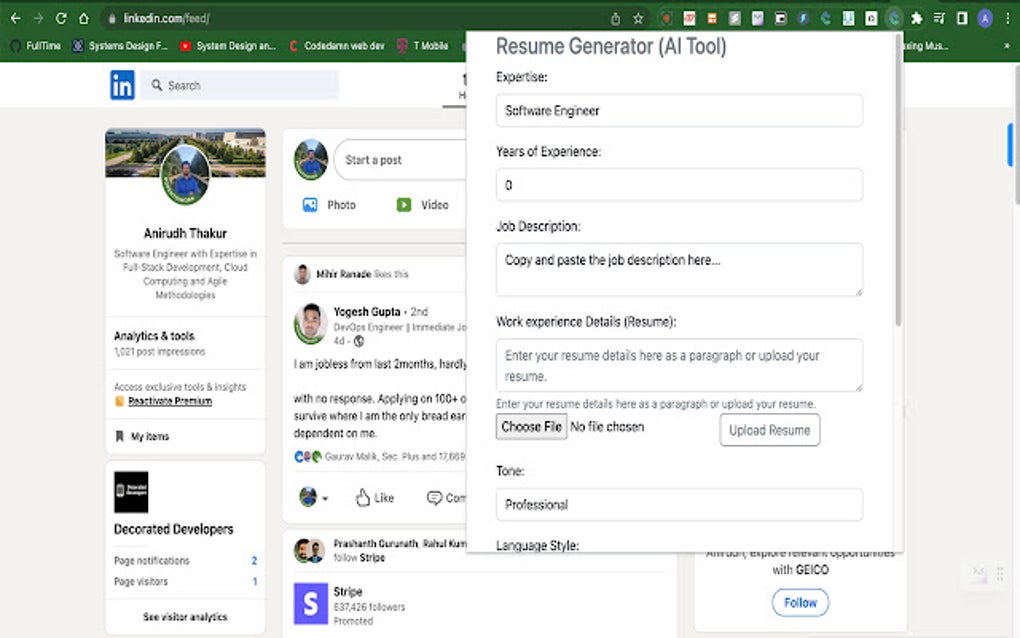The height and width of the screenshot is (638, 1020).
Task: Click the Photo icon under Start a post
Action: (310, 205)
